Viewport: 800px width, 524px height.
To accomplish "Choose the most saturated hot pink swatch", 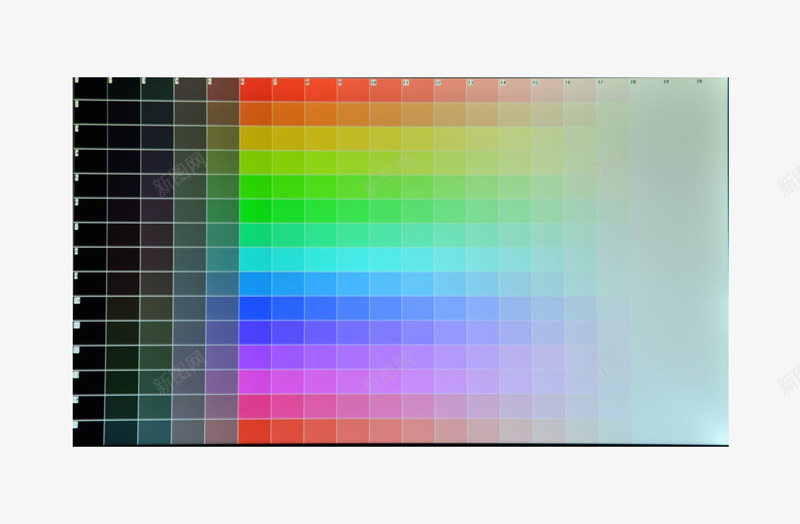I will click(x=256, y=406).
